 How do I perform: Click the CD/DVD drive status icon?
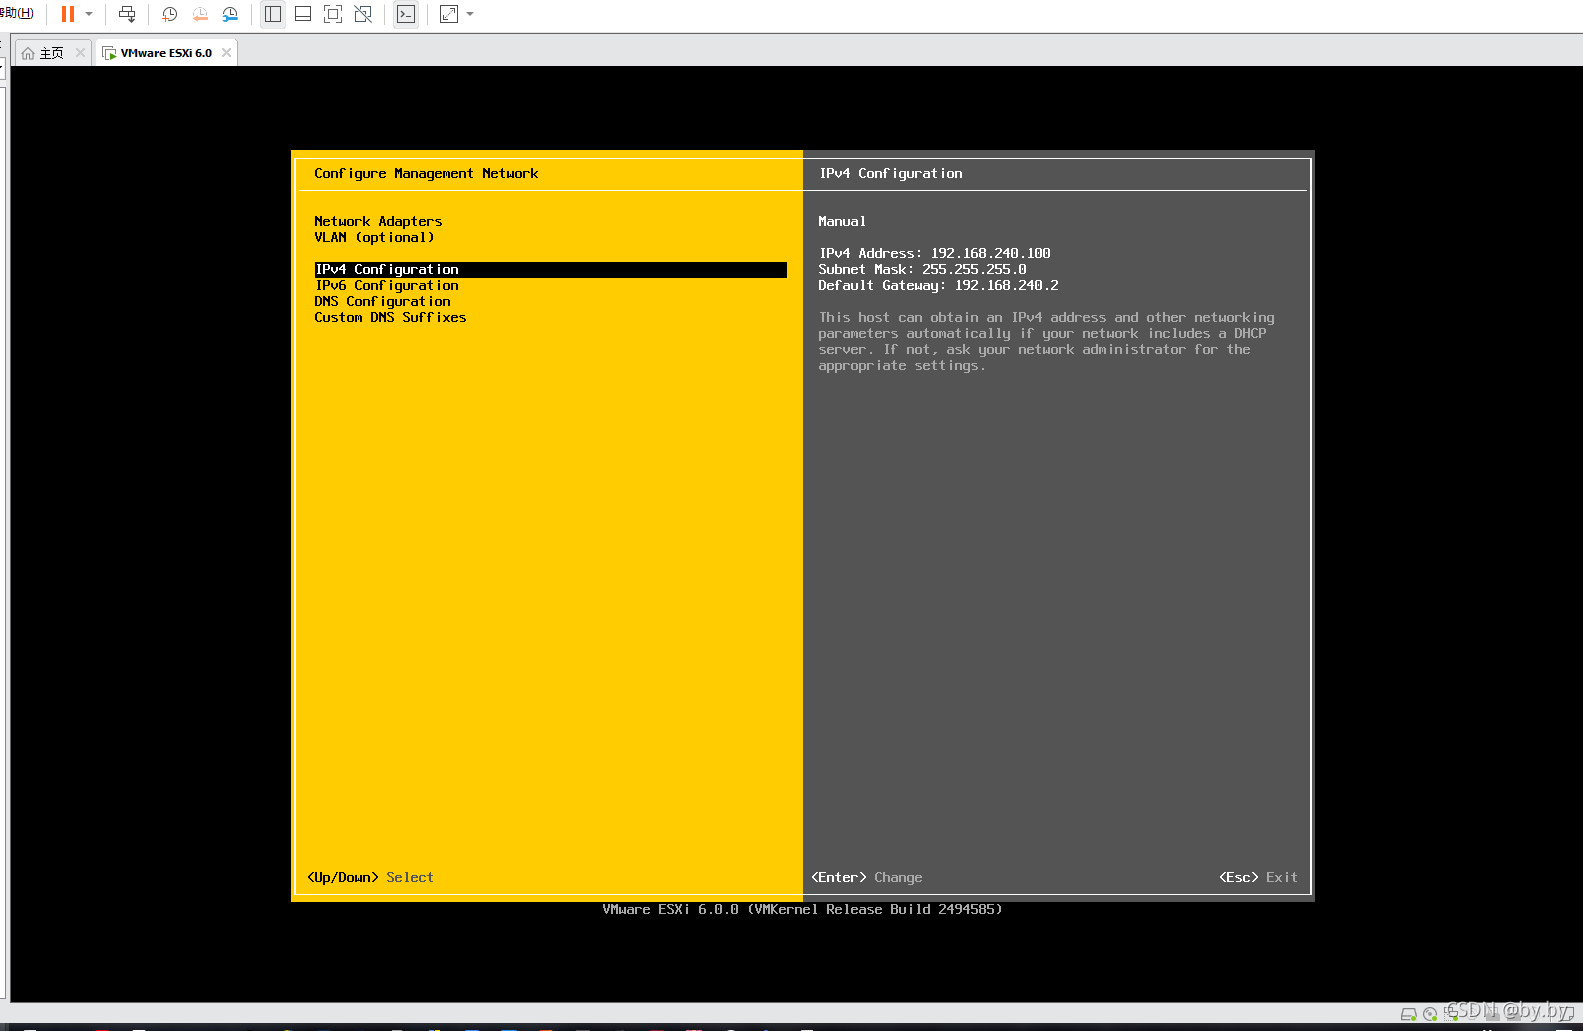[1430, 1013]
